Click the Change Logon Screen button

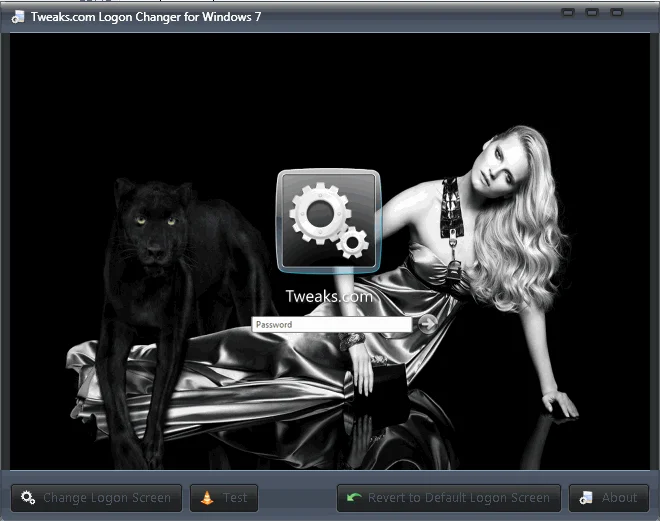[x=96, y=498]
